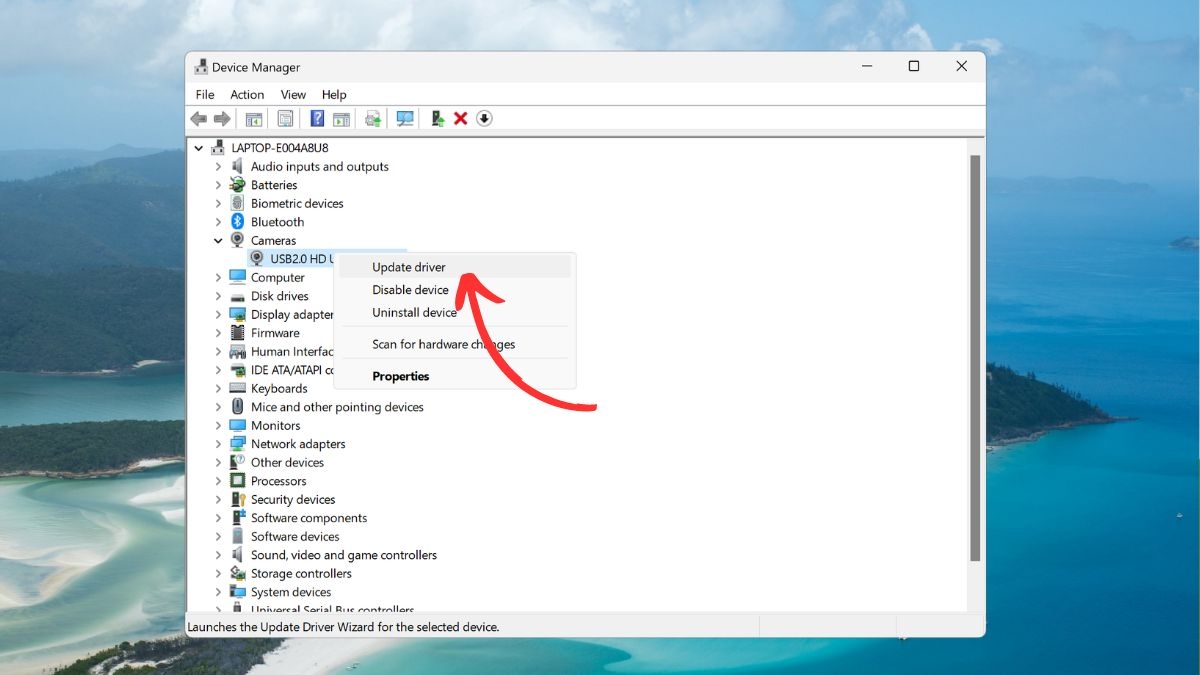The width and height of the screenshot is (1200, 675).
Task: Expand Sound, video and game controllers
Action: click(x=218, y=555)
